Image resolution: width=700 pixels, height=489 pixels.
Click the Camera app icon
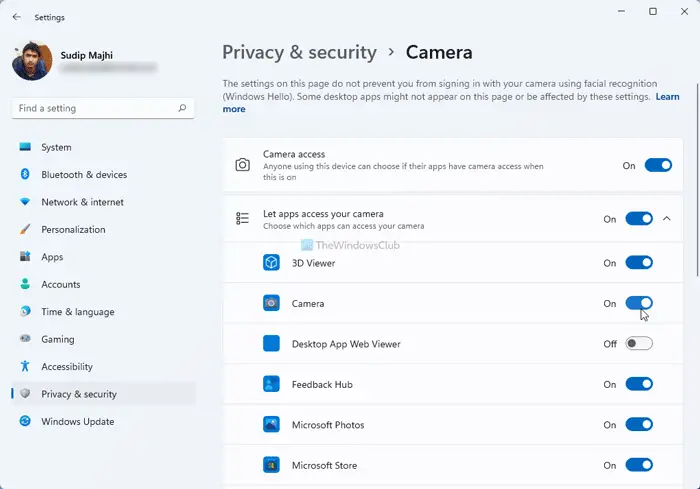(x=271, y=303)
